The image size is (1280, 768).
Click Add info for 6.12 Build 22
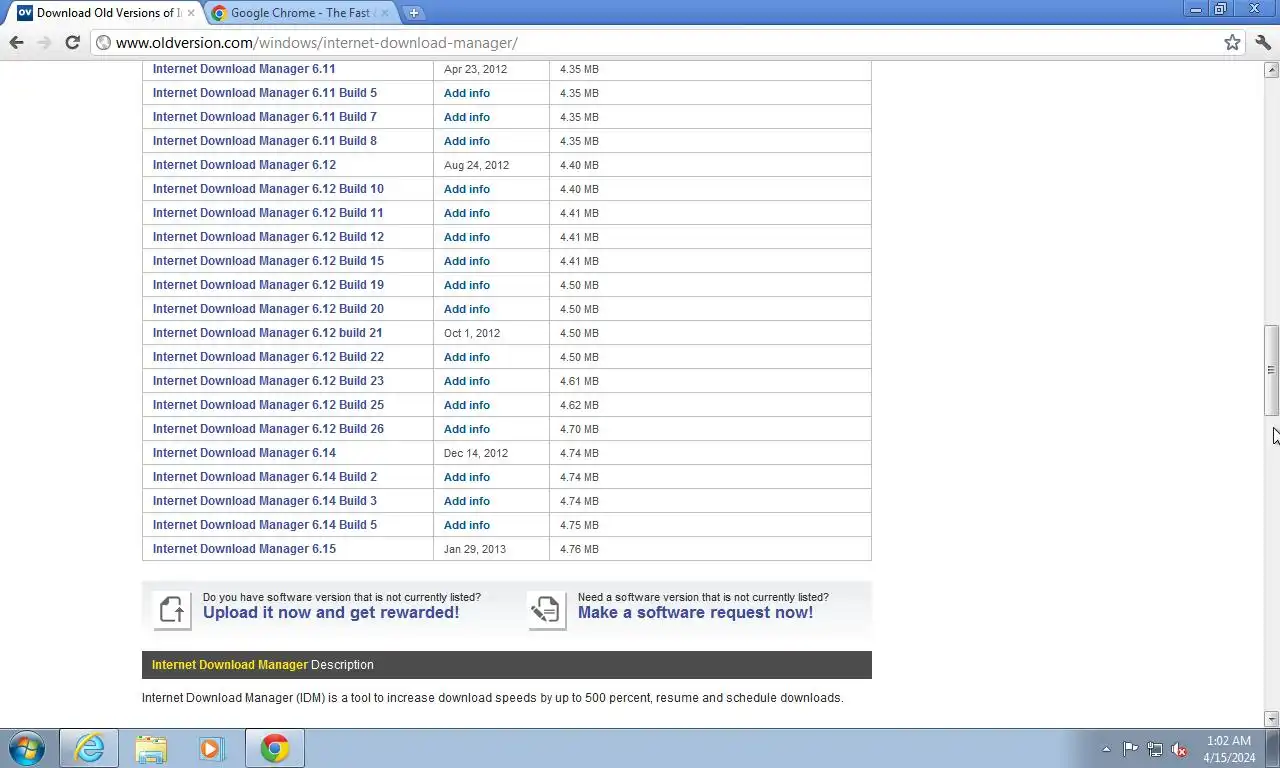pos(467,357)
